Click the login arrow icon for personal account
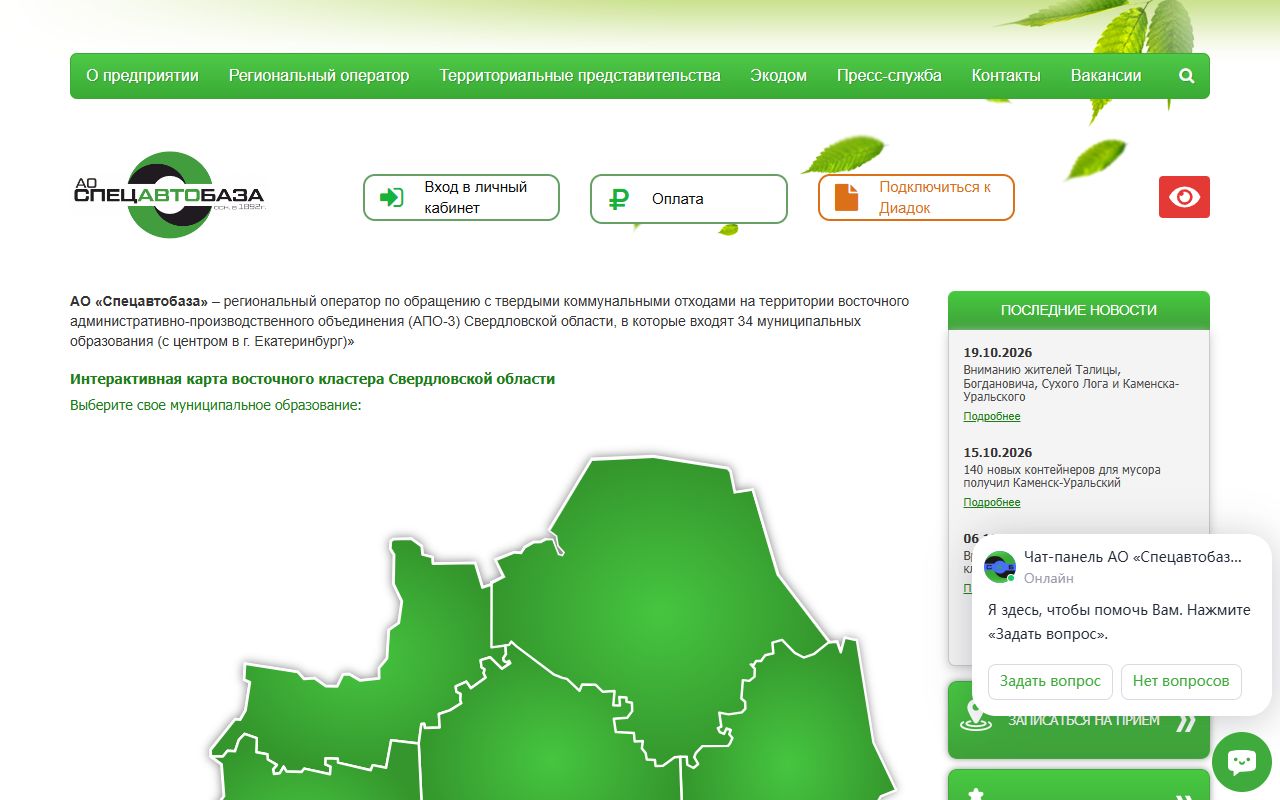Image resolution: width=1280 pixels, height=800 pixels. pyautogui.click(x=391, y=198)
